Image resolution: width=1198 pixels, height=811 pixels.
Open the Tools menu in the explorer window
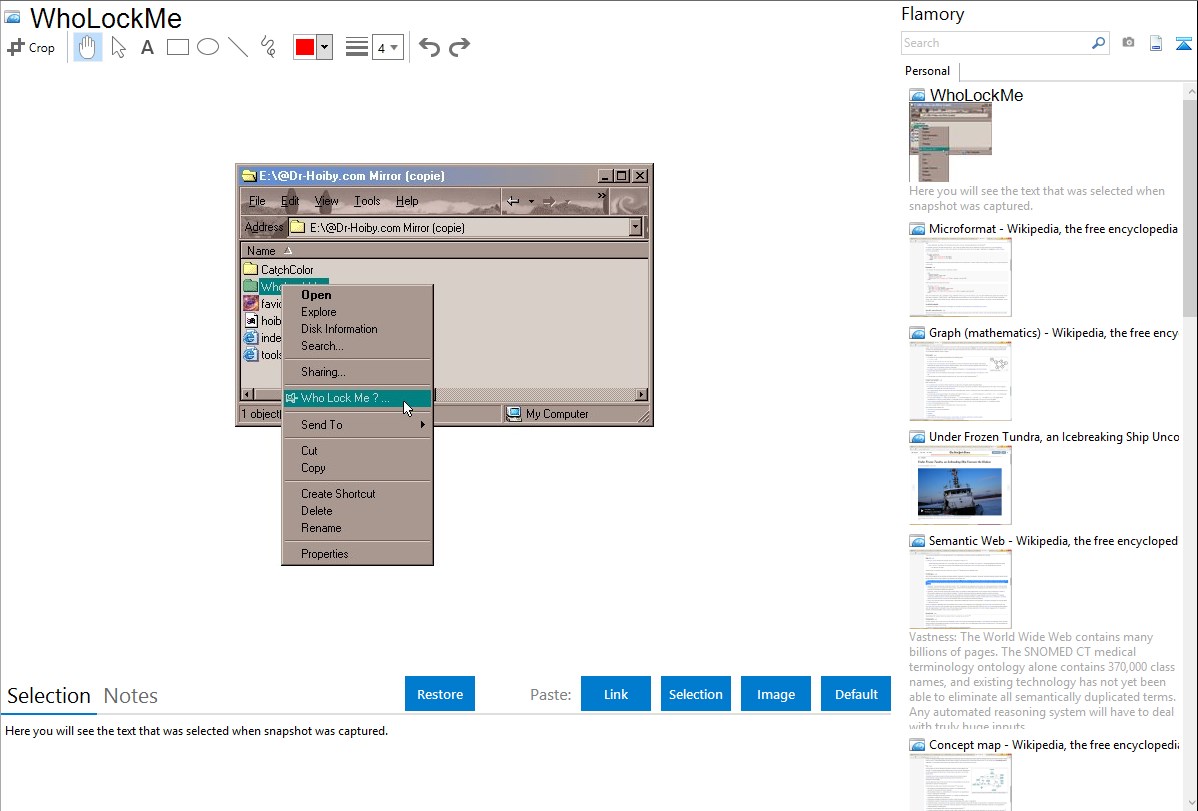367,201
